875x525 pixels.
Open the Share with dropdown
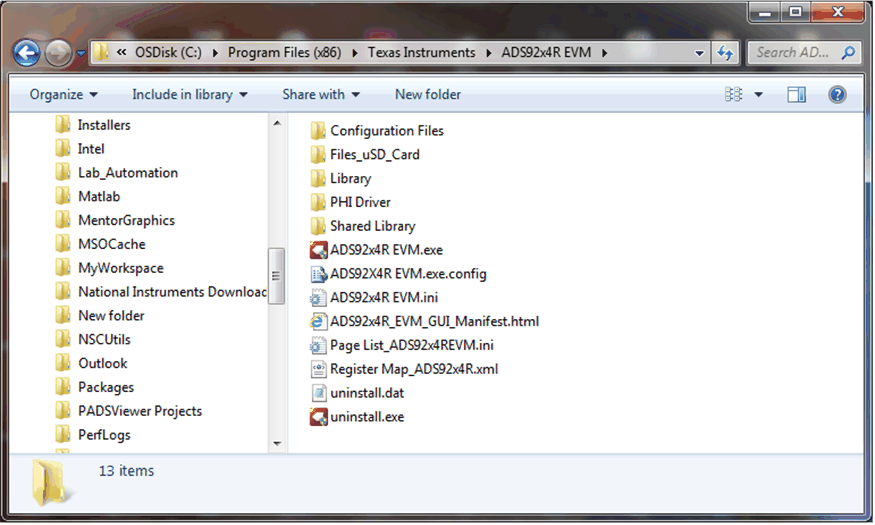point(321,95)
